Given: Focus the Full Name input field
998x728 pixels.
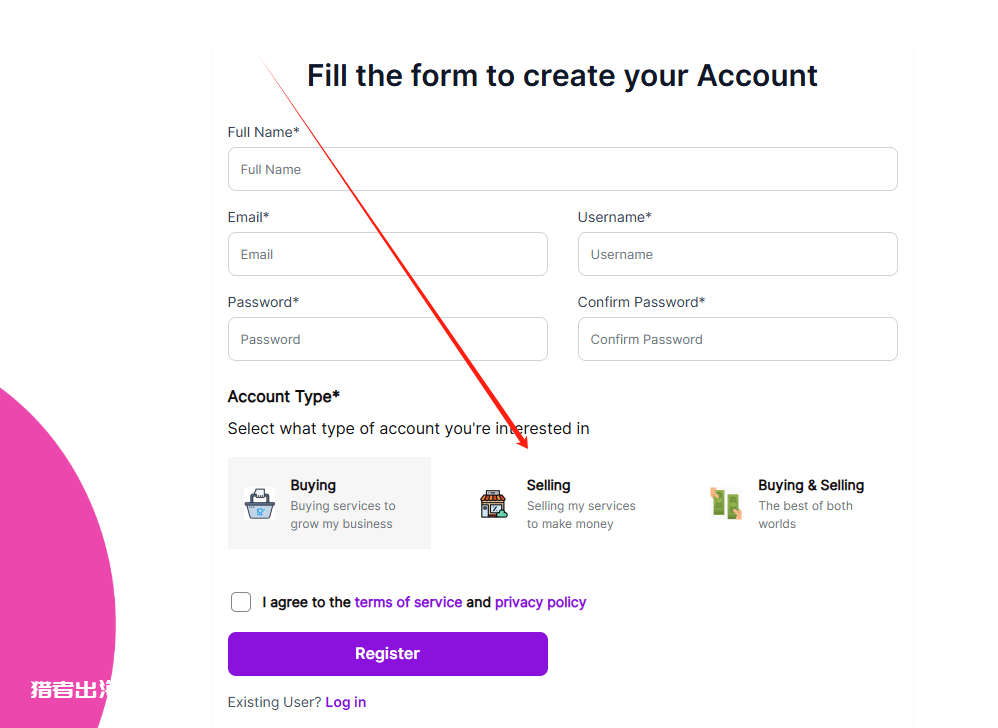Looking at the screenshot, I should pos(563,169).
